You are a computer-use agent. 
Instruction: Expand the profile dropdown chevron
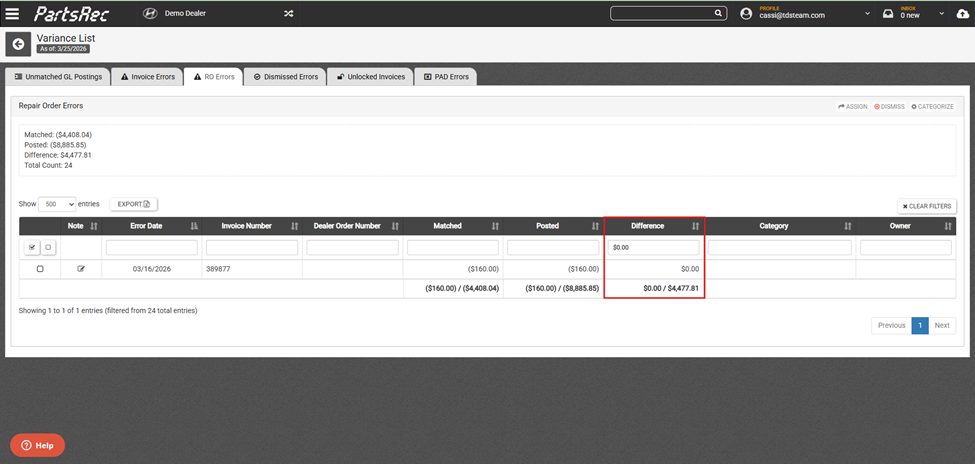867,14
